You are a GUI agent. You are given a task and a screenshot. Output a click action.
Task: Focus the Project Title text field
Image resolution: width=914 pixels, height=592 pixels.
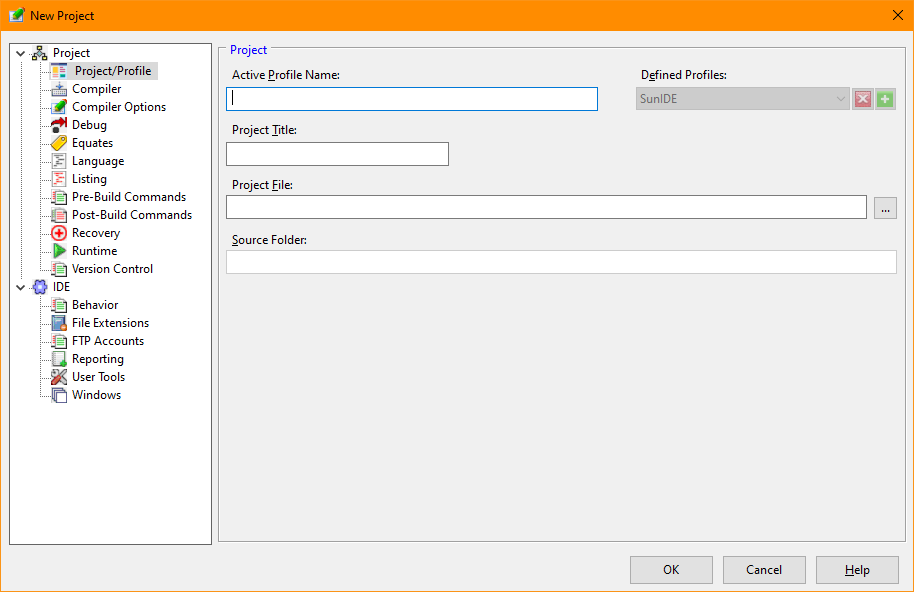tap(337, 154)
